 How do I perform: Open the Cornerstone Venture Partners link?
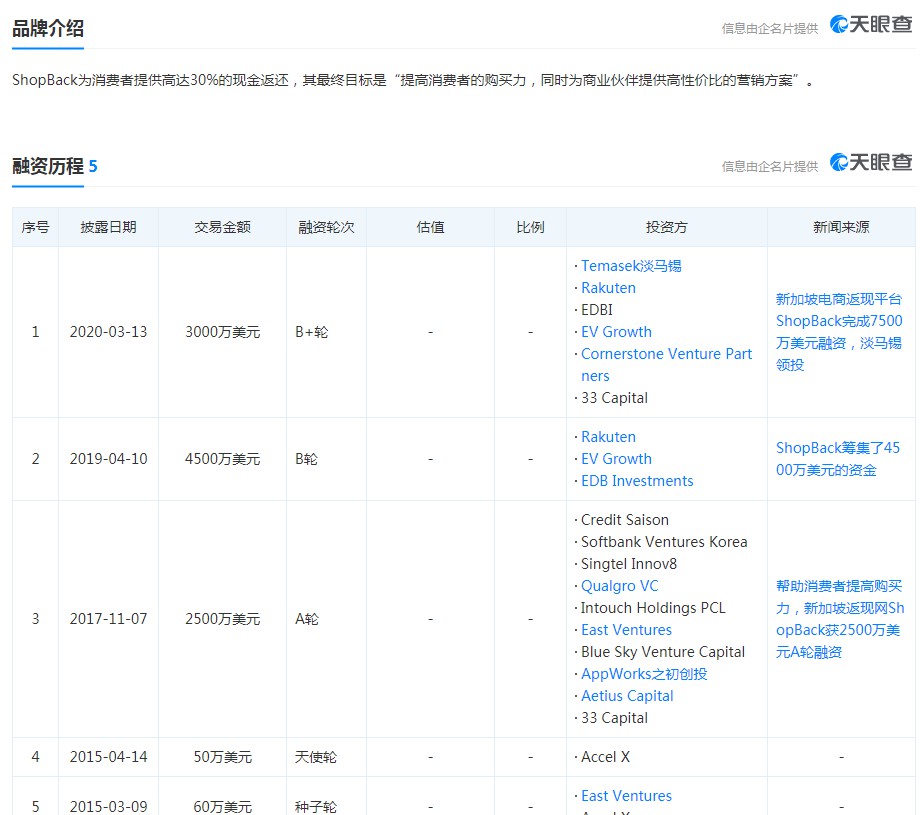coord(666,365)
